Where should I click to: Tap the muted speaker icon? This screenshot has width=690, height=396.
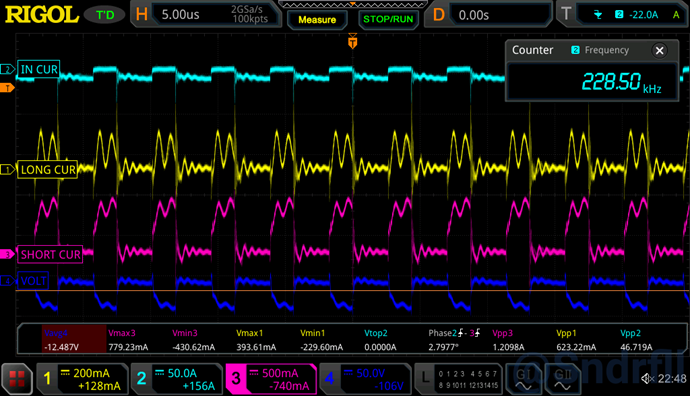[x=647, y=378]
